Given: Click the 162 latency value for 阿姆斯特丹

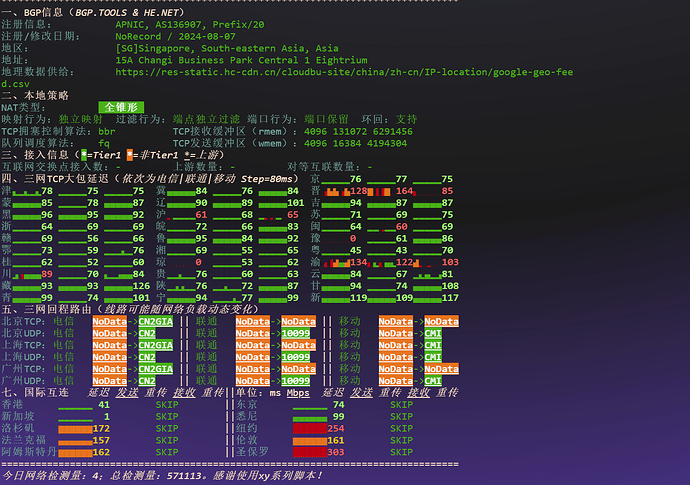Looking at the screenshot, I should point(101,452).
